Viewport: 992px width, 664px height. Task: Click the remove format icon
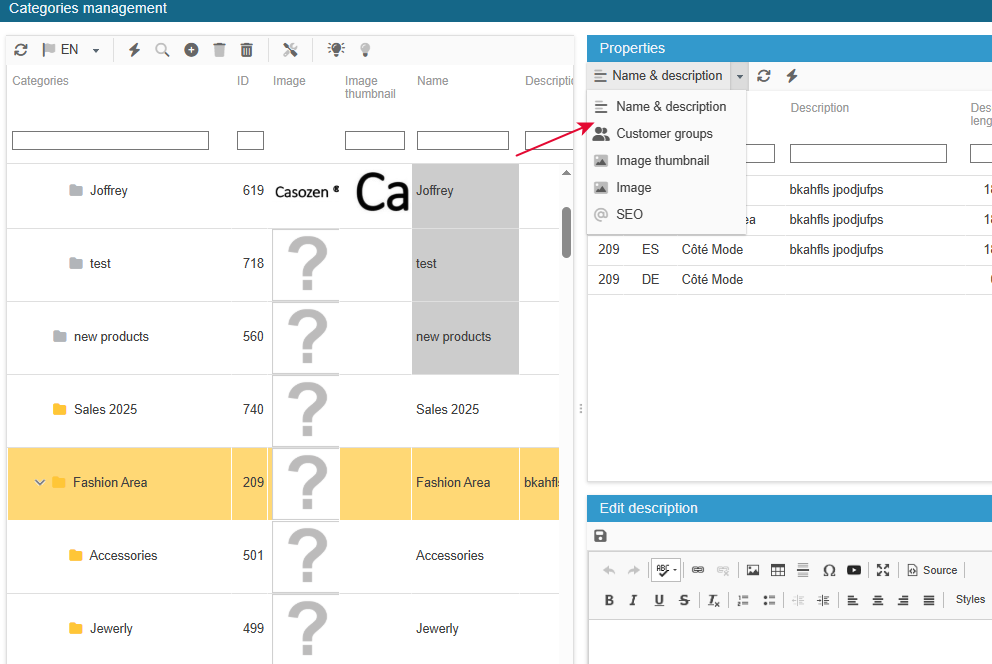(x=714, y=600)
